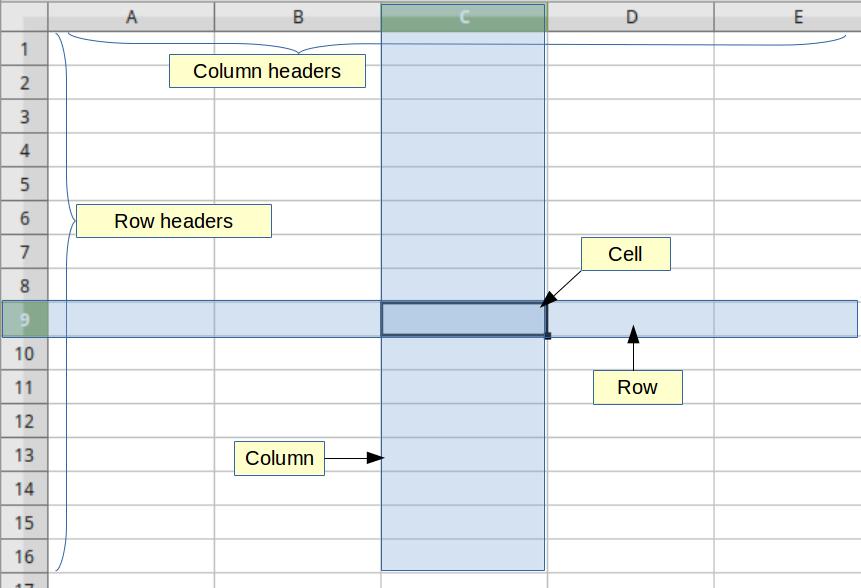
Task: Click the "Cell" callout label
Action: (625, 254)
